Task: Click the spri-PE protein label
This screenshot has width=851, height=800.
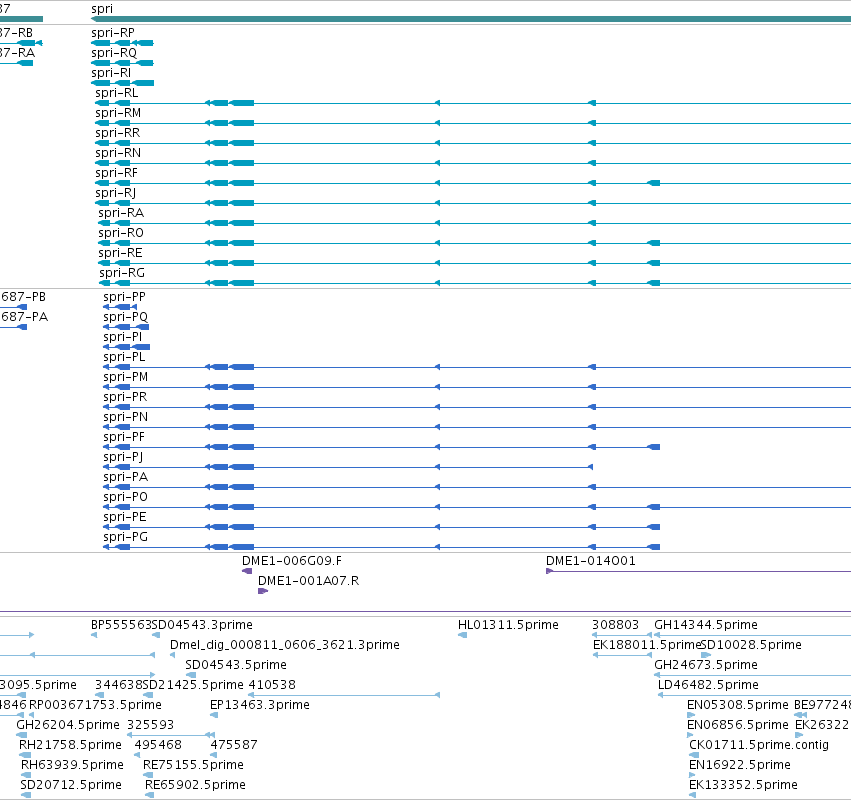Action: point(125,517)
